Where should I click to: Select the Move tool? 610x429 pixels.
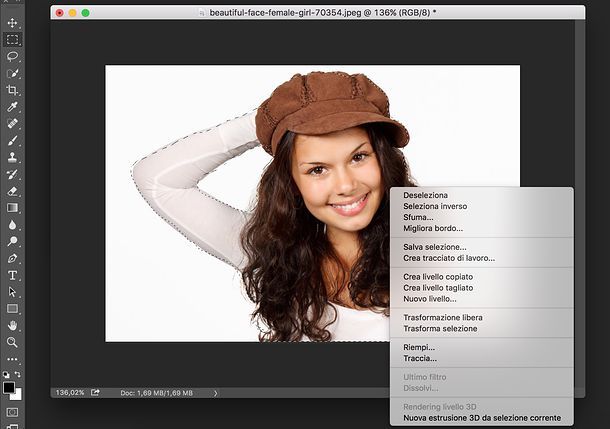[x=13, y=22]
